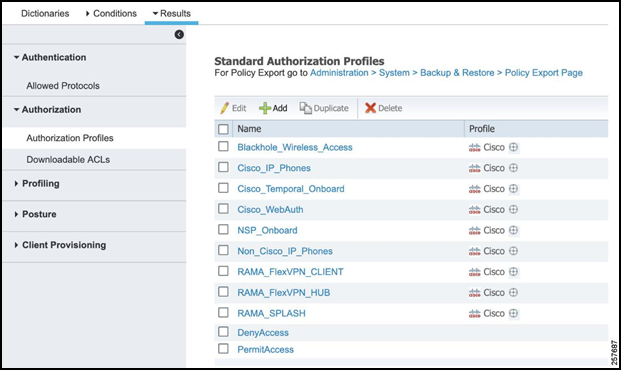Select Authorization Profiles in sidebar

(70, 138)
